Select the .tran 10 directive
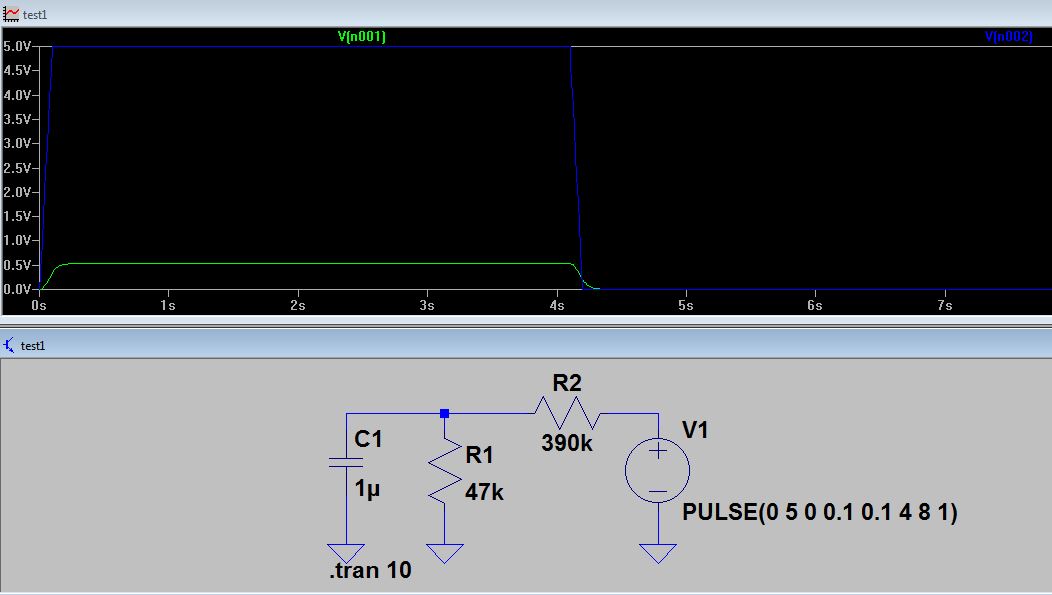 coord(370,570)
